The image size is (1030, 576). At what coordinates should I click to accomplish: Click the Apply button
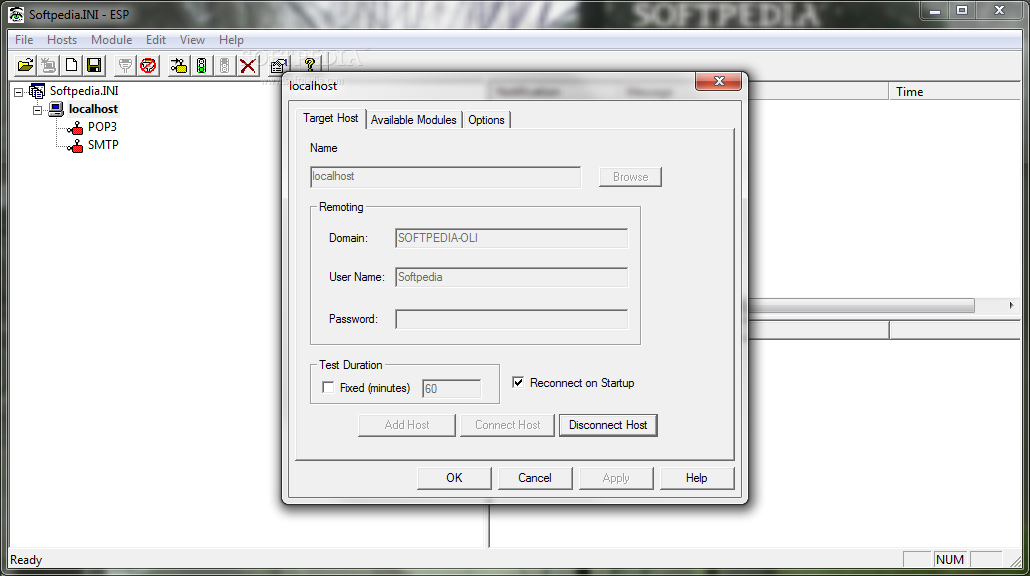click(616, 478)
